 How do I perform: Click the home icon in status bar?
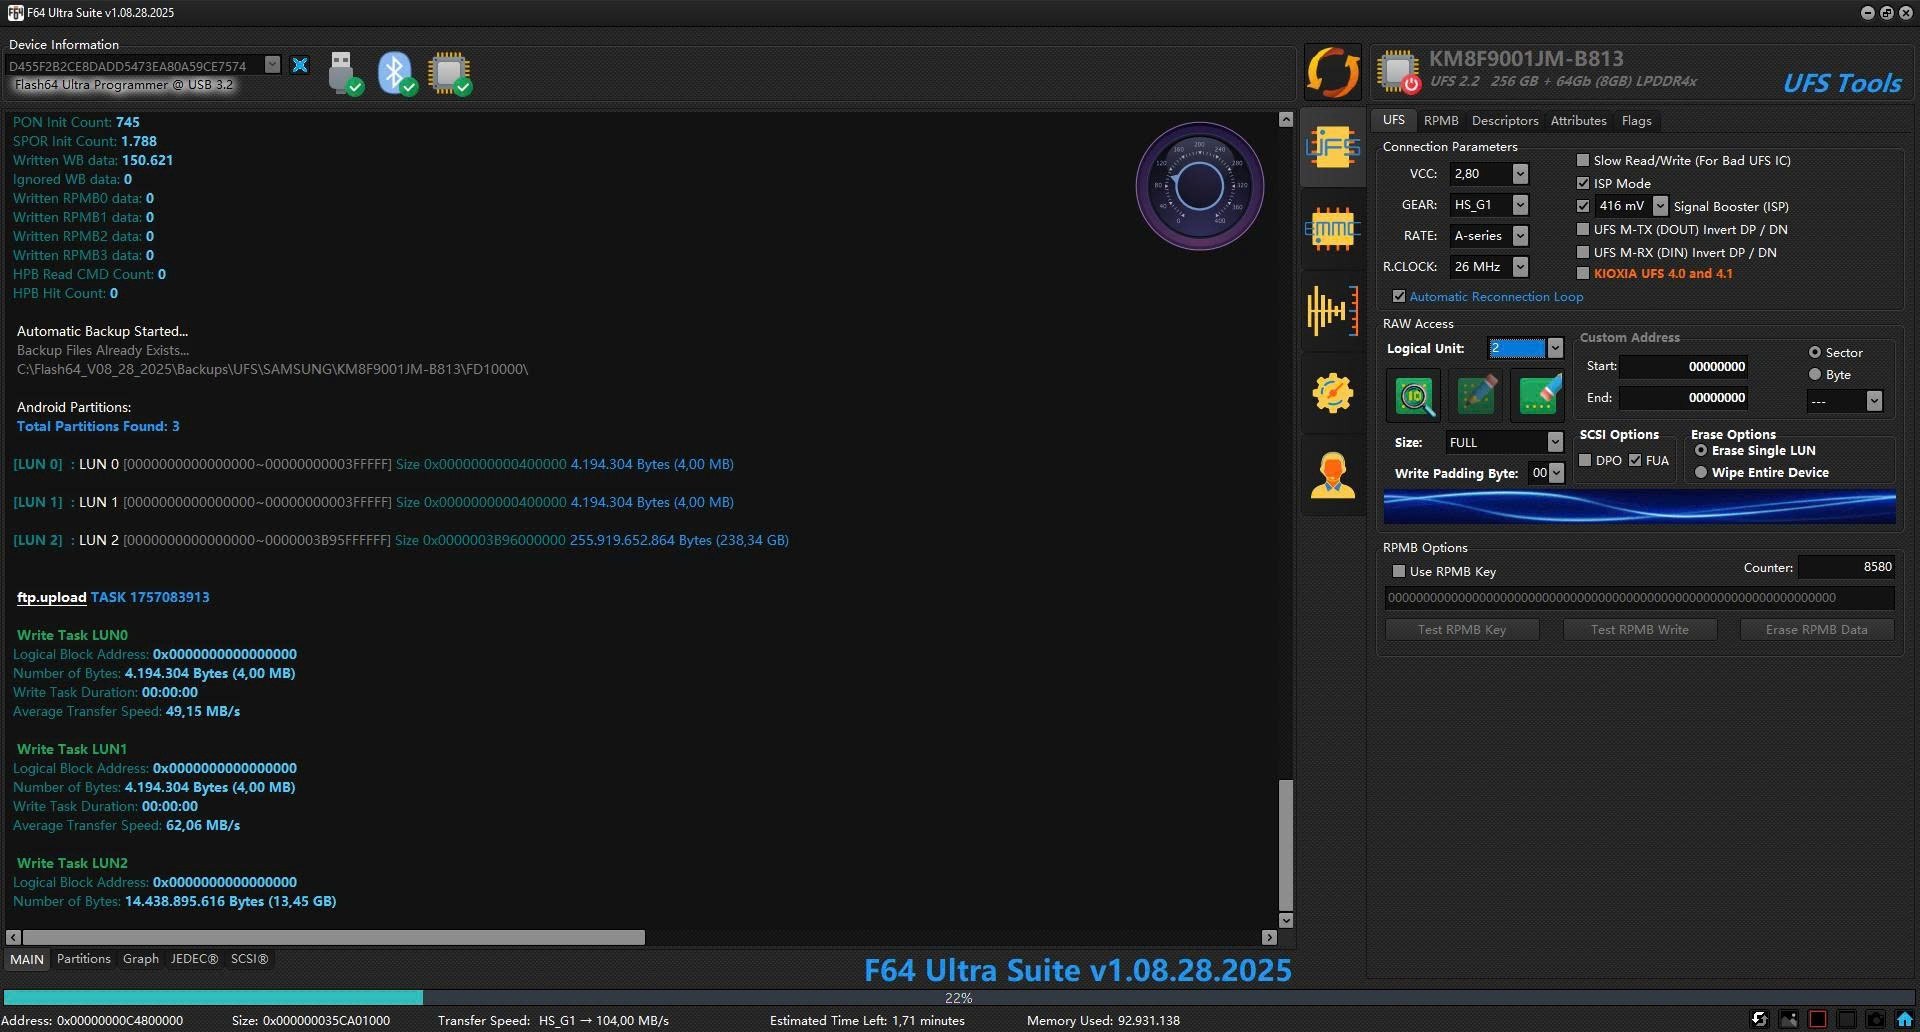[x=1904, y=1020]
